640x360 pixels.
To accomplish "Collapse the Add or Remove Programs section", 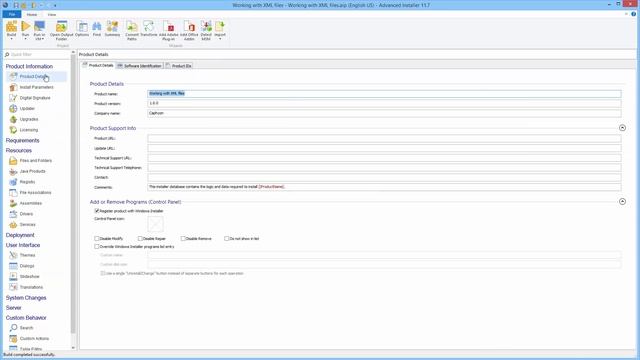I will pyautogui.click(x=622, y=201).
